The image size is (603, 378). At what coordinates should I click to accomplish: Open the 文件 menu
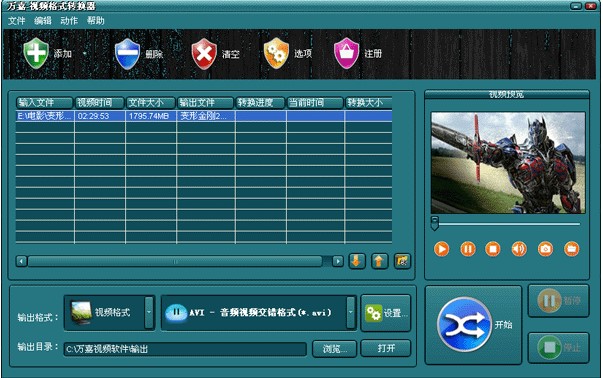[x=17, y=21]
